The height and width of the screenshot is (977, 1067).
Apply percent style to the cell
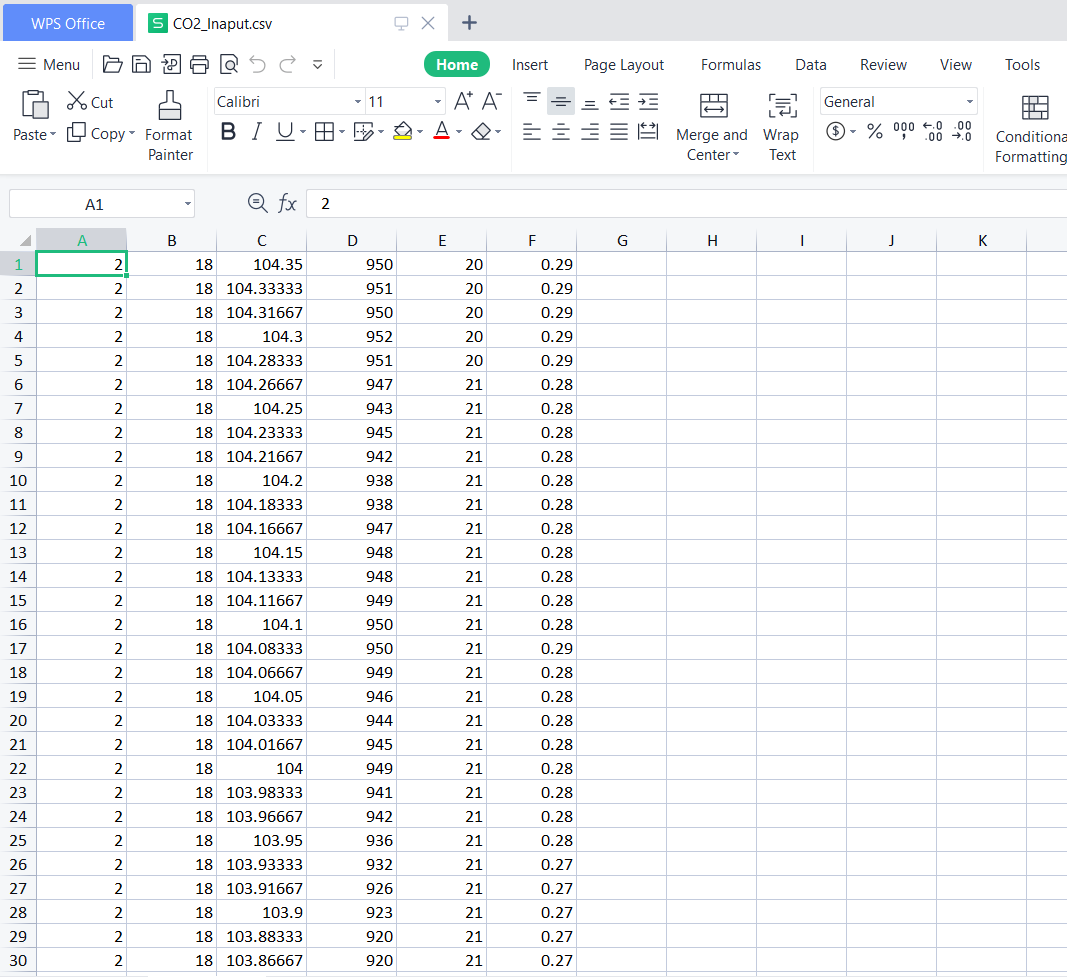875,131
